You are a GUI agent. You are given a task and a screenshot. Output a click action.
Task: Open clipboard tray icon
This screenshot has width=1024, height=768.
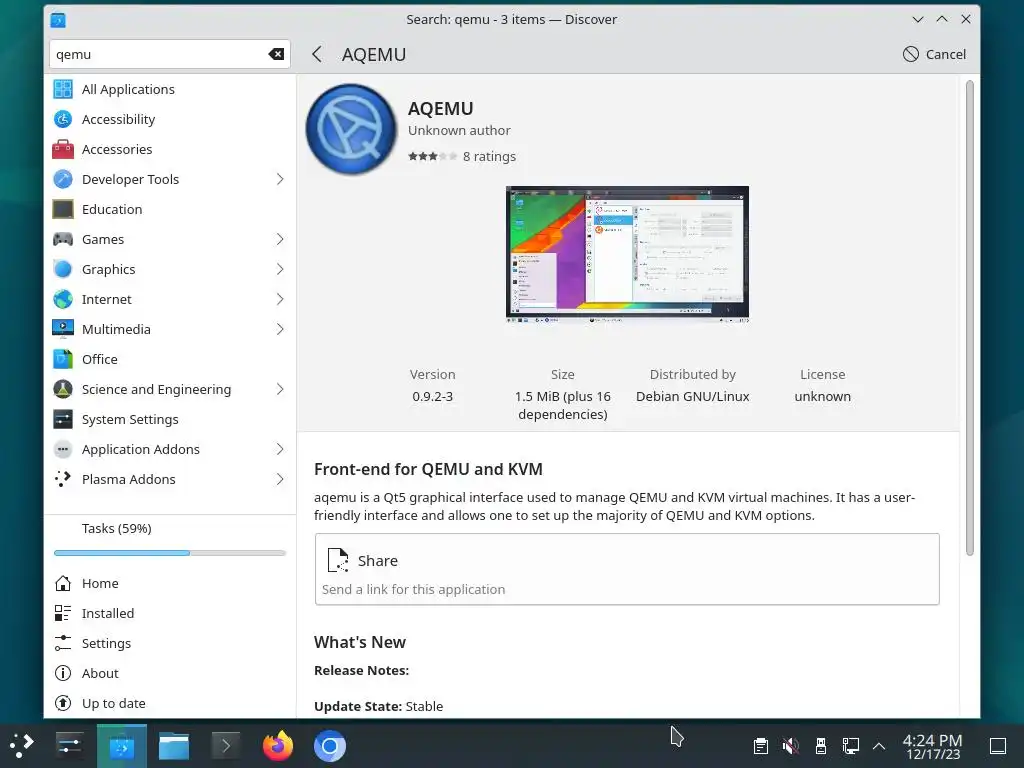(x=760, y=746)
